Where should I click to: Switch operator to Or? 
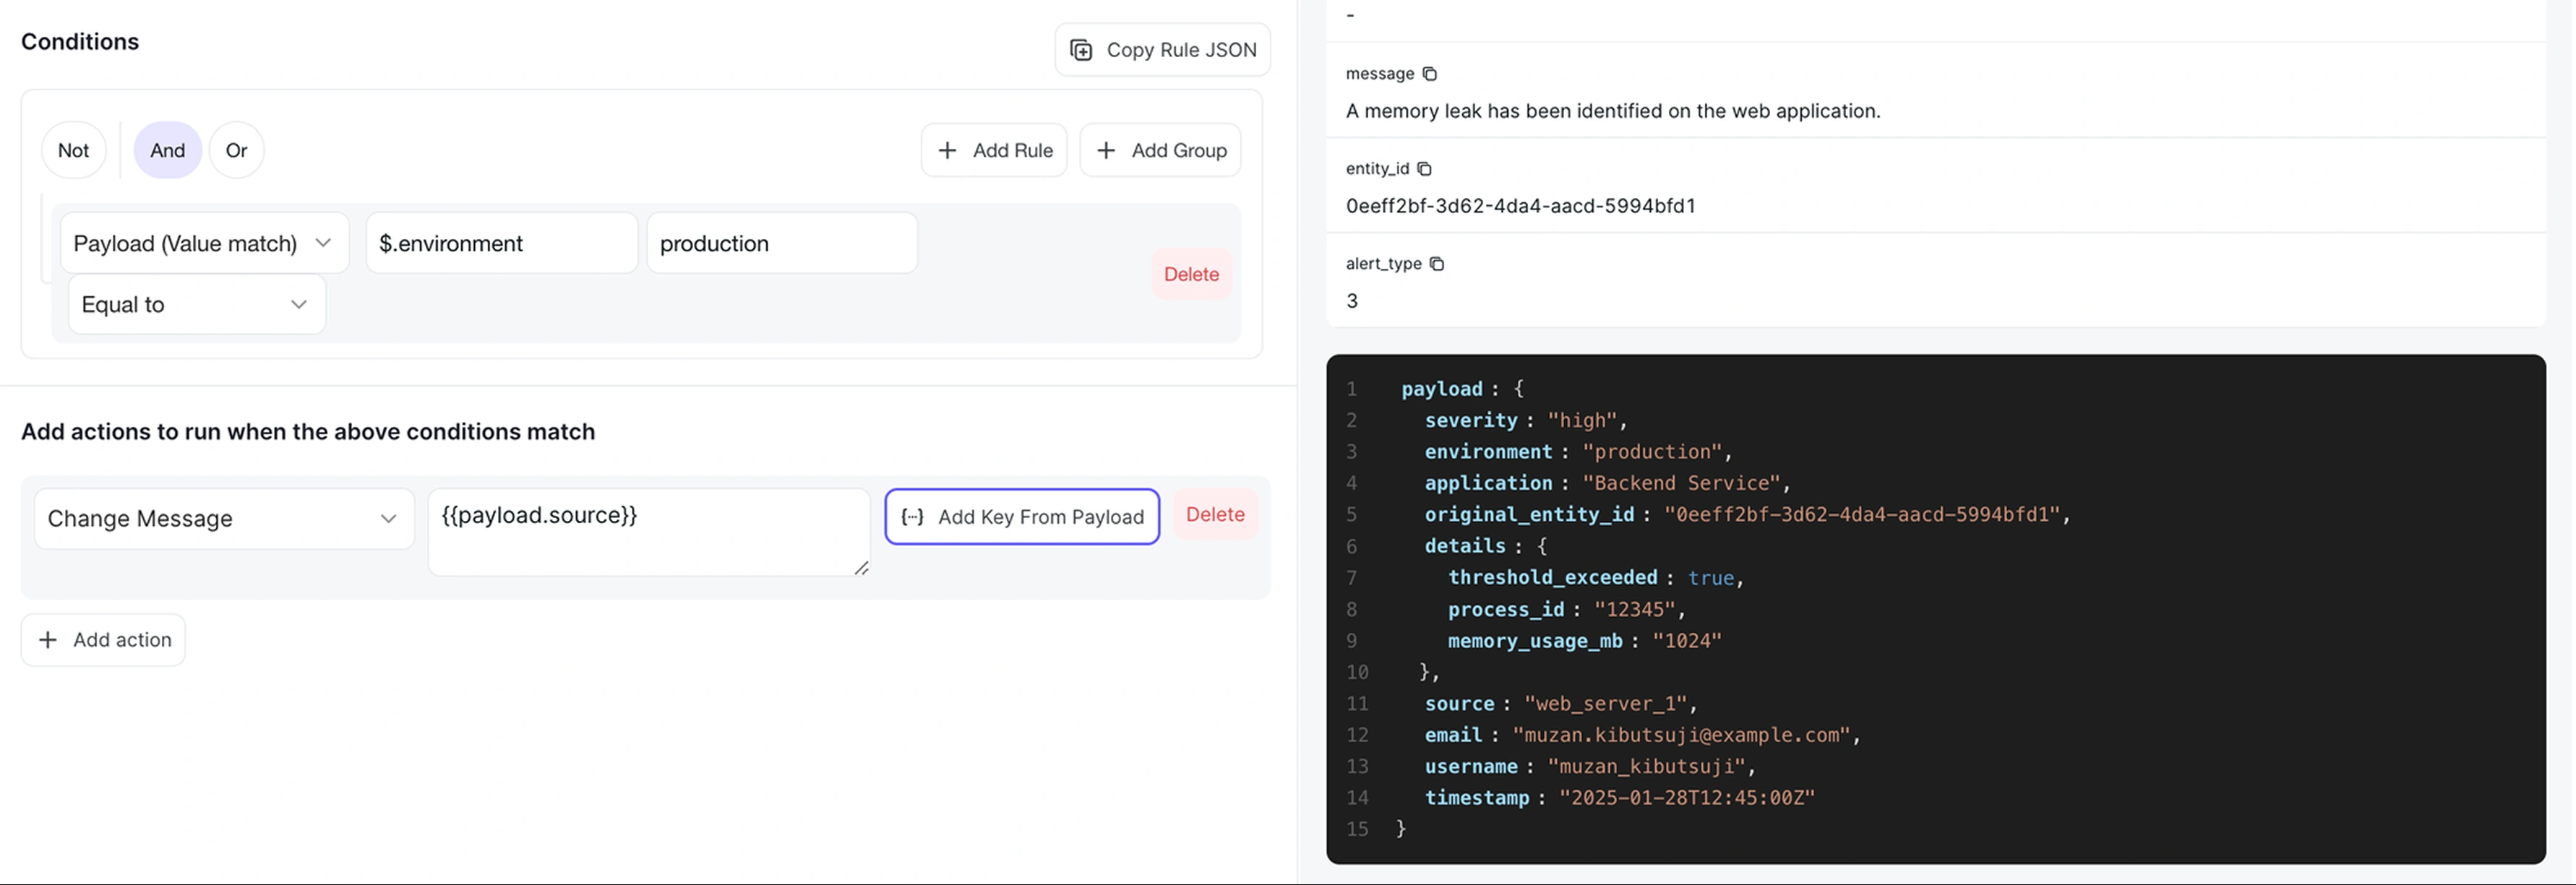236,150
